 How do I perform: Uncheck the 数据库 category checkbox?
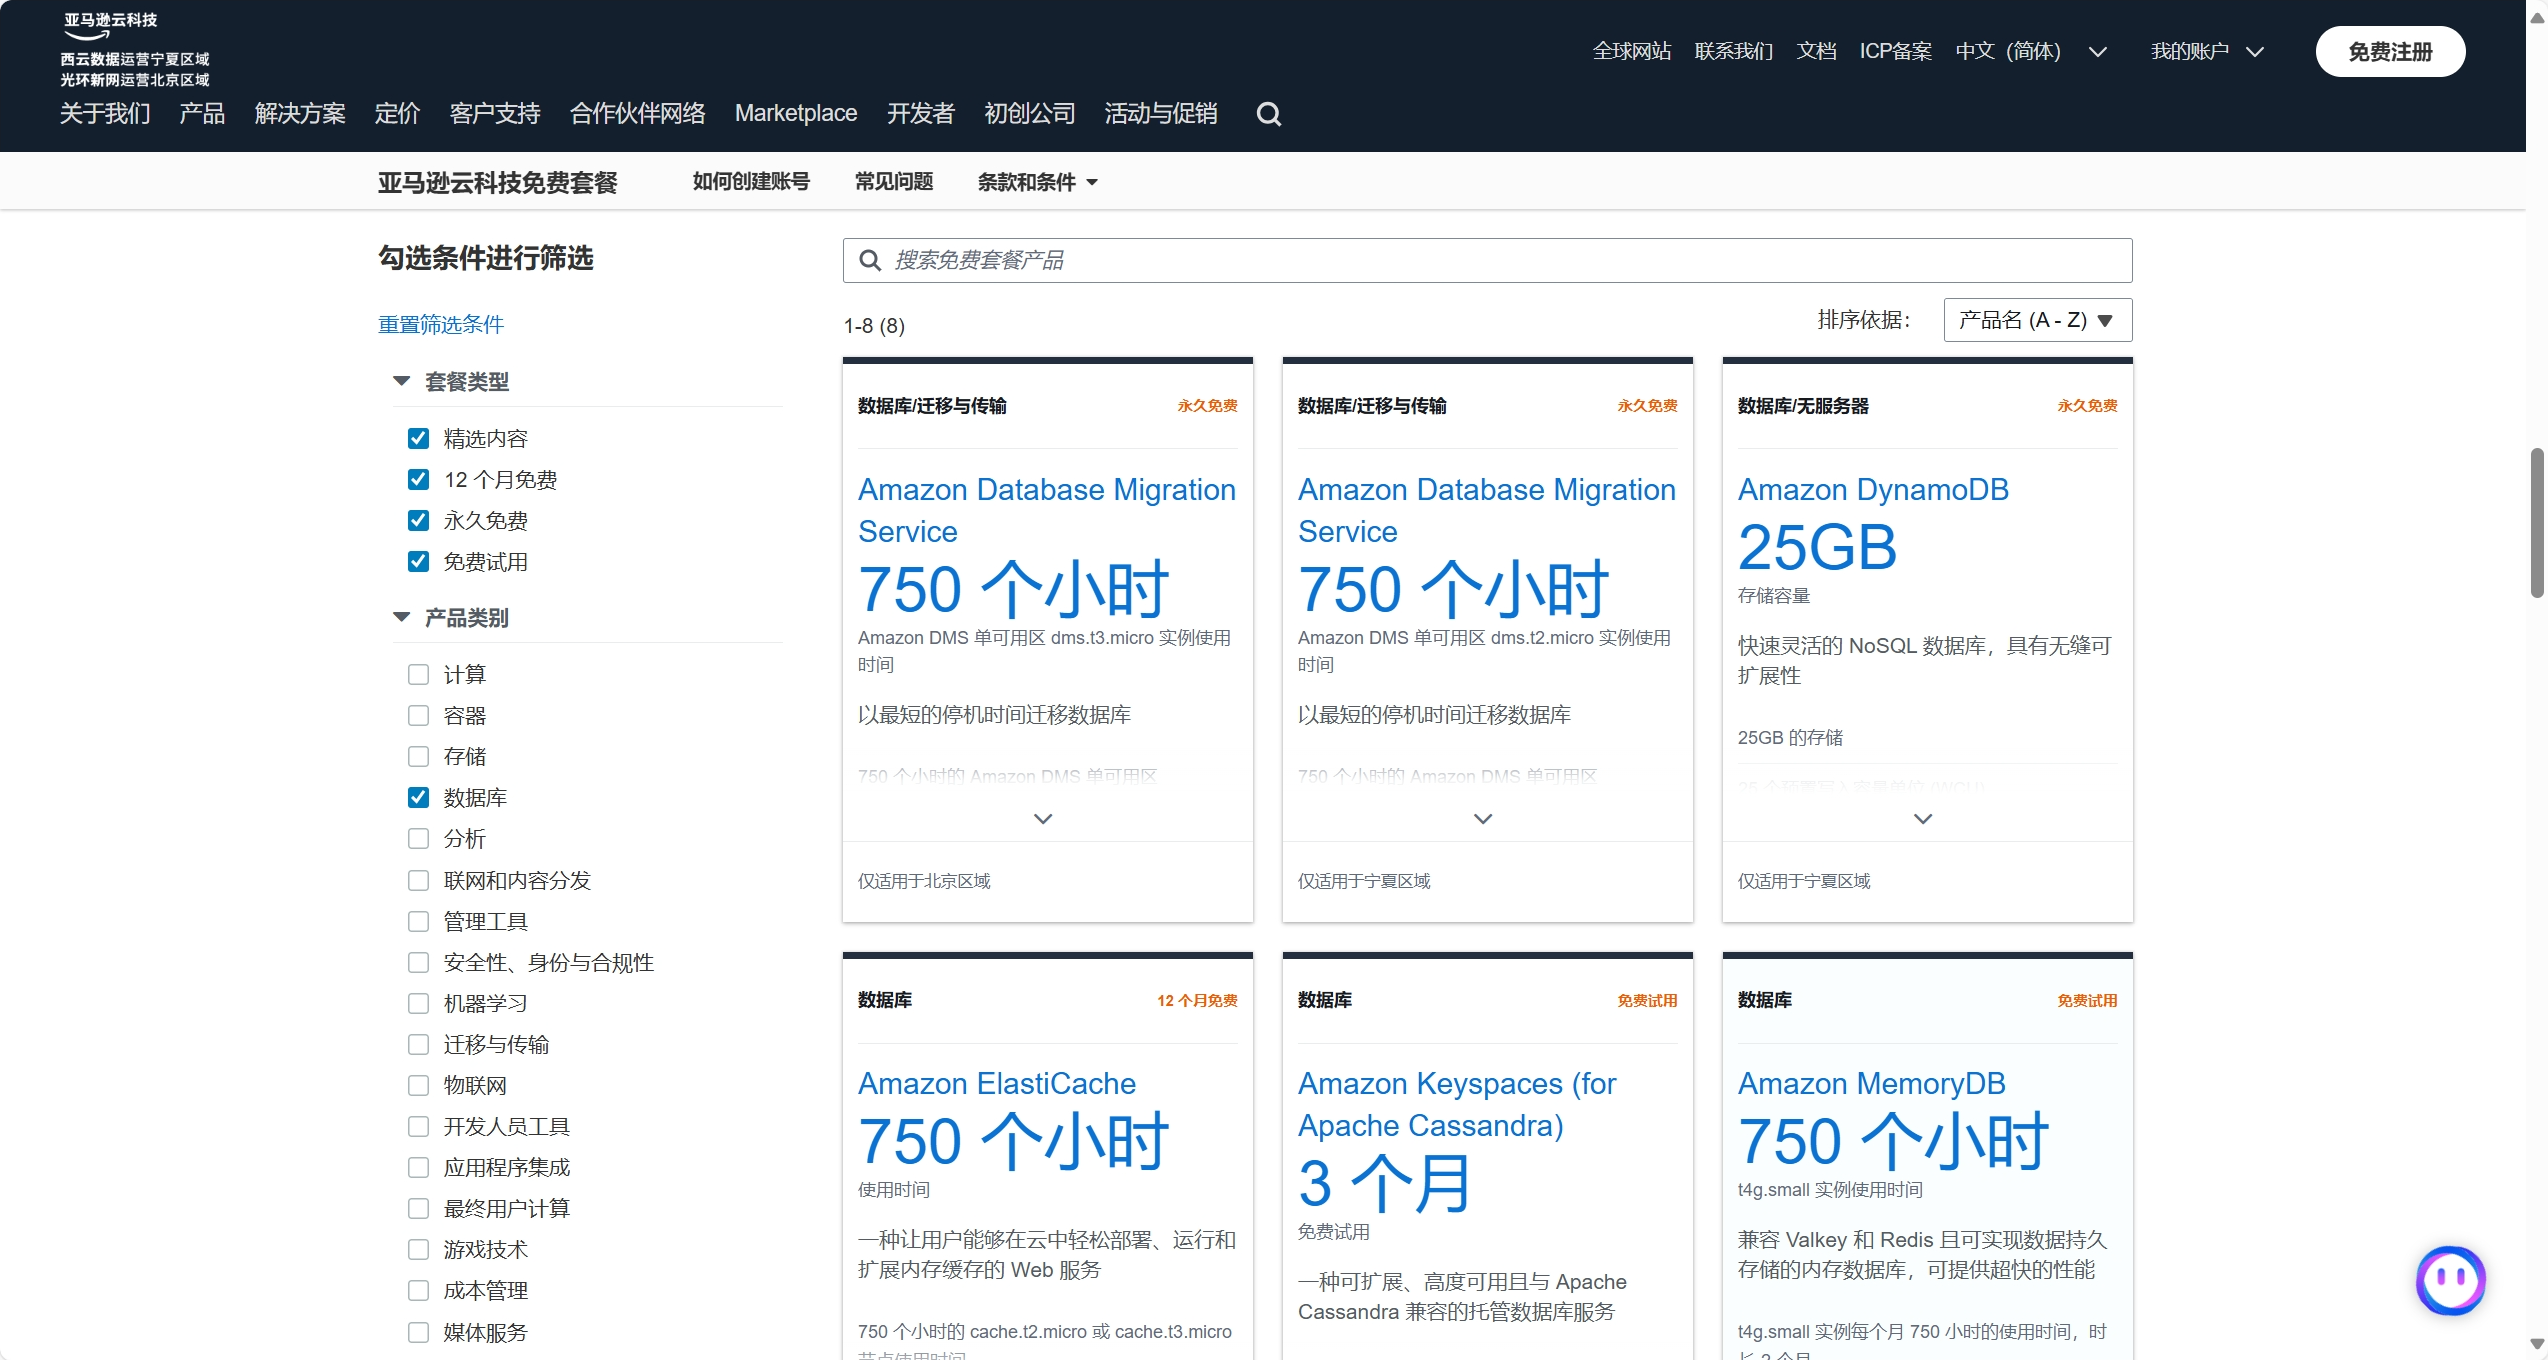(418, 797)
